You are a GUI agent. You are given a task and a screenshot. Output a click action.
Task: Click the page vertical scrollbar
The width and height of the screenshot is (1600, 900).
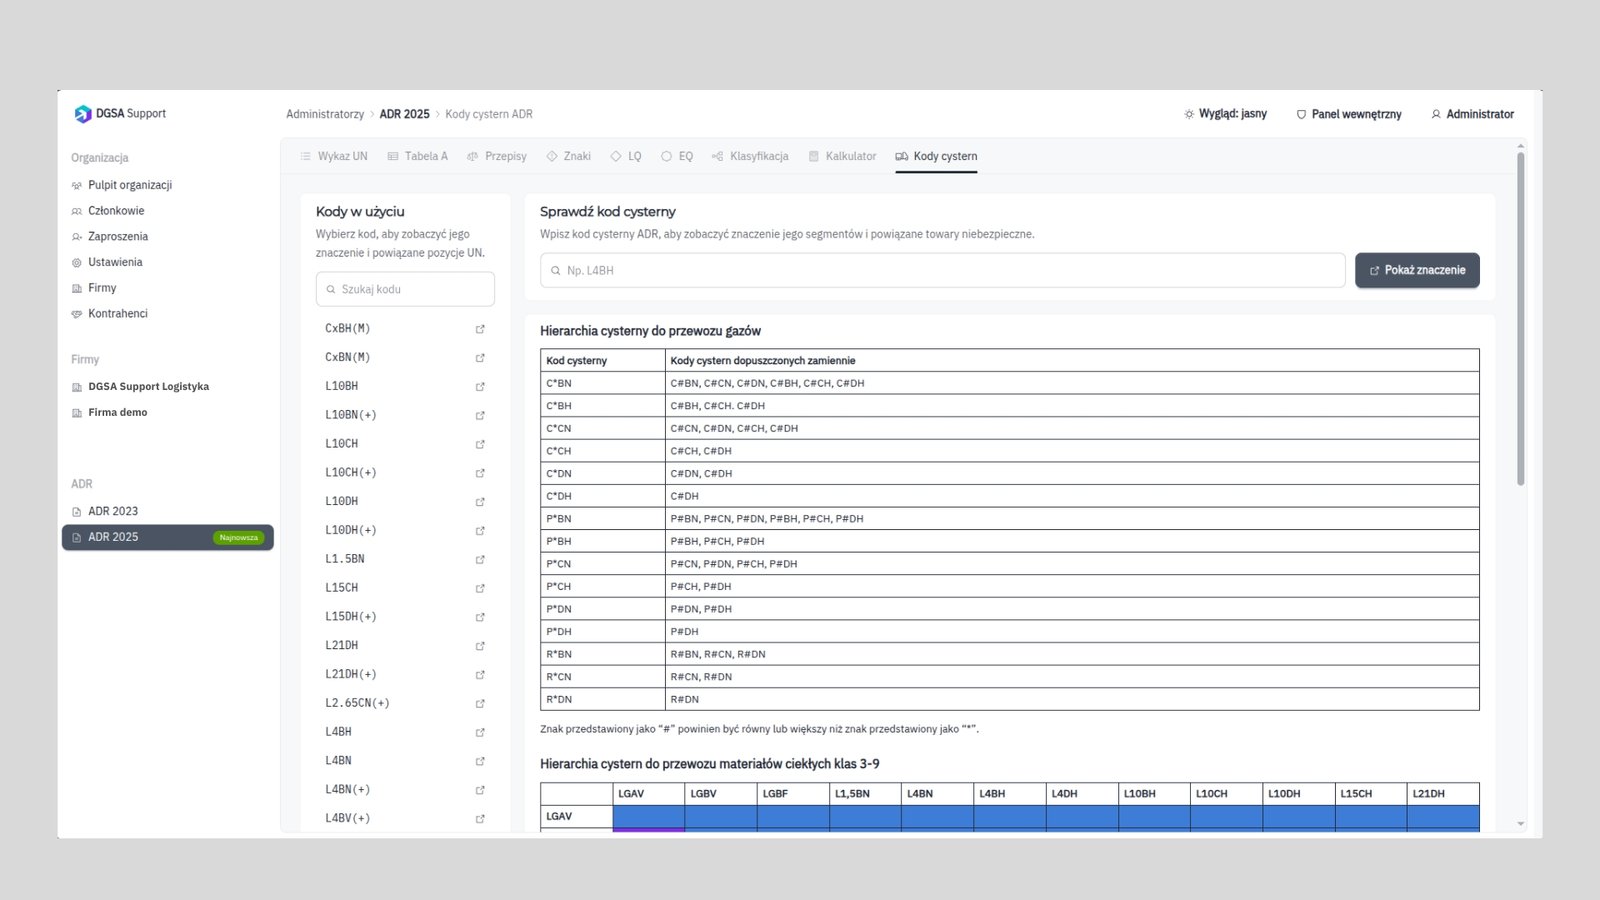coord(1521,318)
